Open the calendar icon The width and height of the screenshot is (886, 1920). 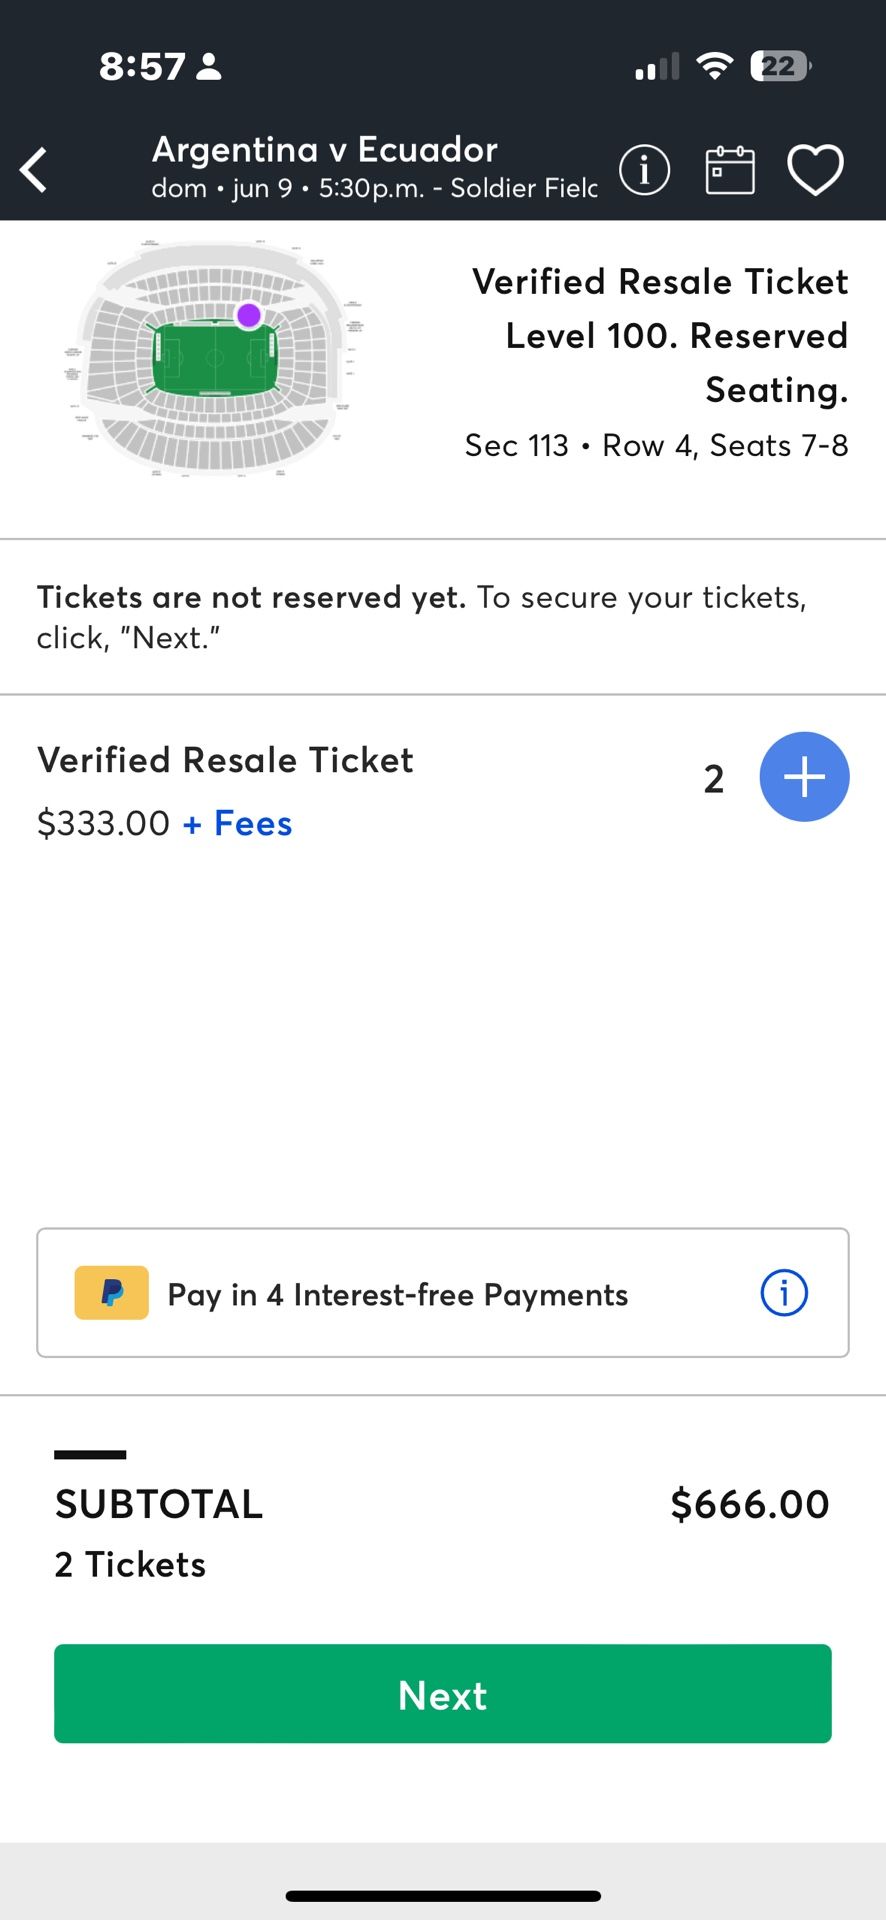click(730, 169)
